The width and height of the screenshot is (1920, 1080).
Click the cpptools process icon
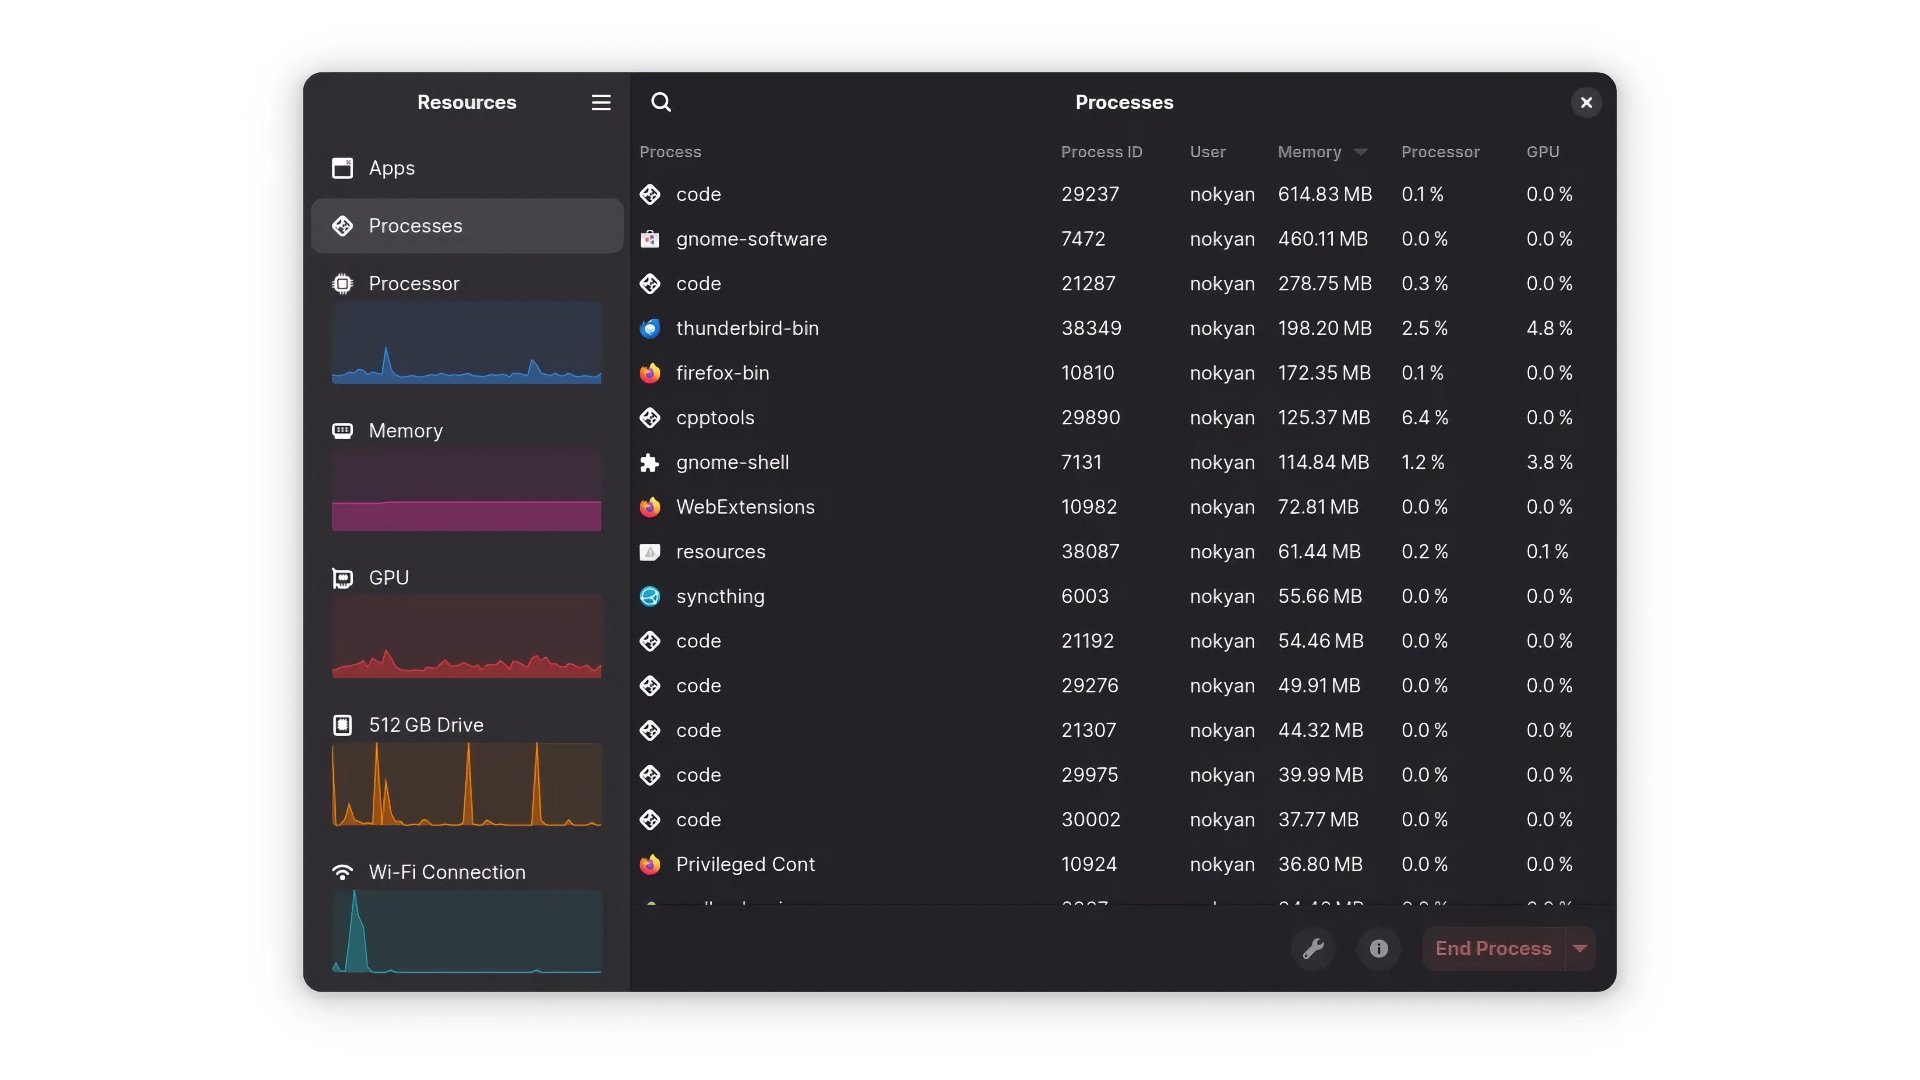(650, 418)
